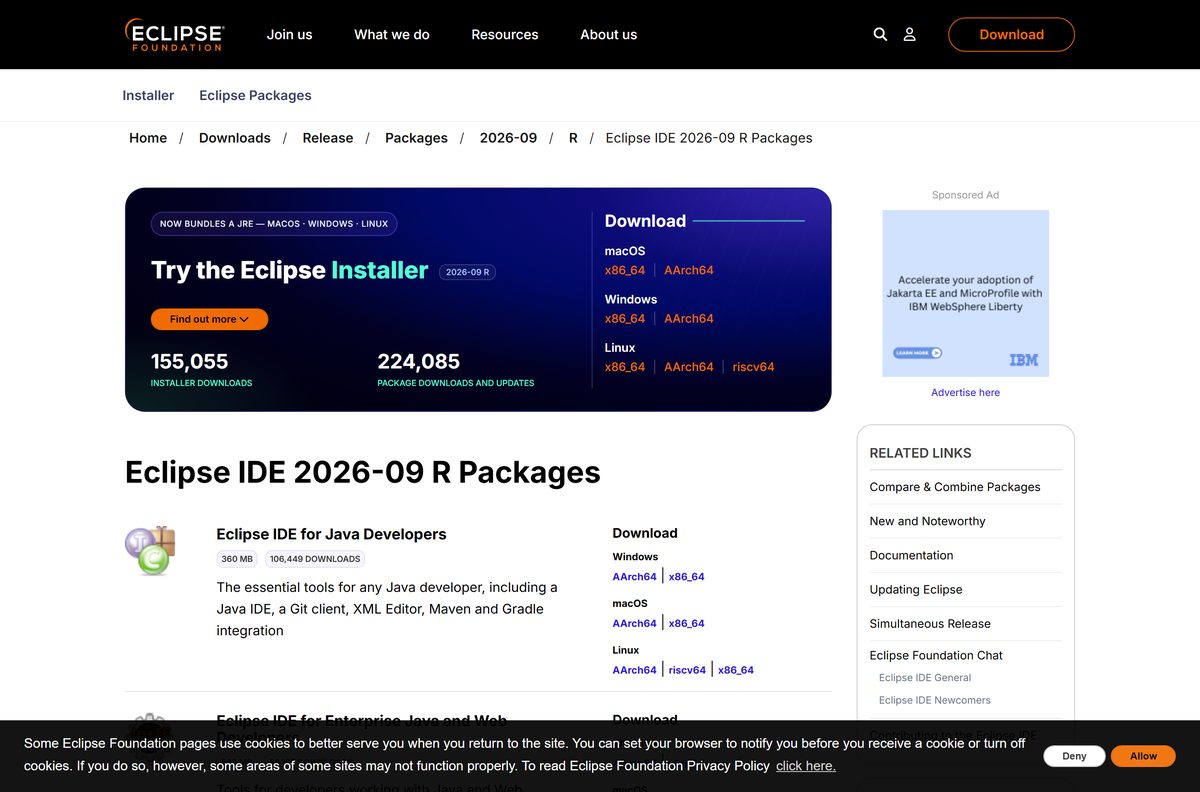Deny cookies in the banner
1200x792 pixels.
click(x=1074, y=756)
